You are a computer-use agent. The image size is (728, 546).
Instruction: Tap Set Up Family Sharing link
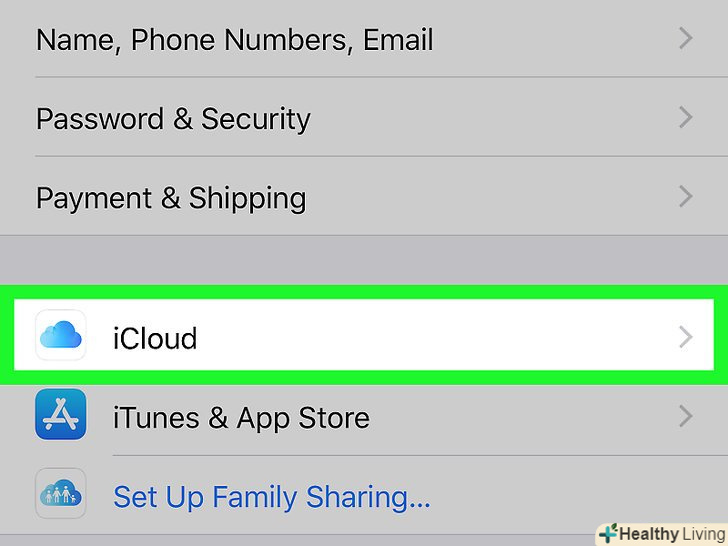click(x=271, y=496)
